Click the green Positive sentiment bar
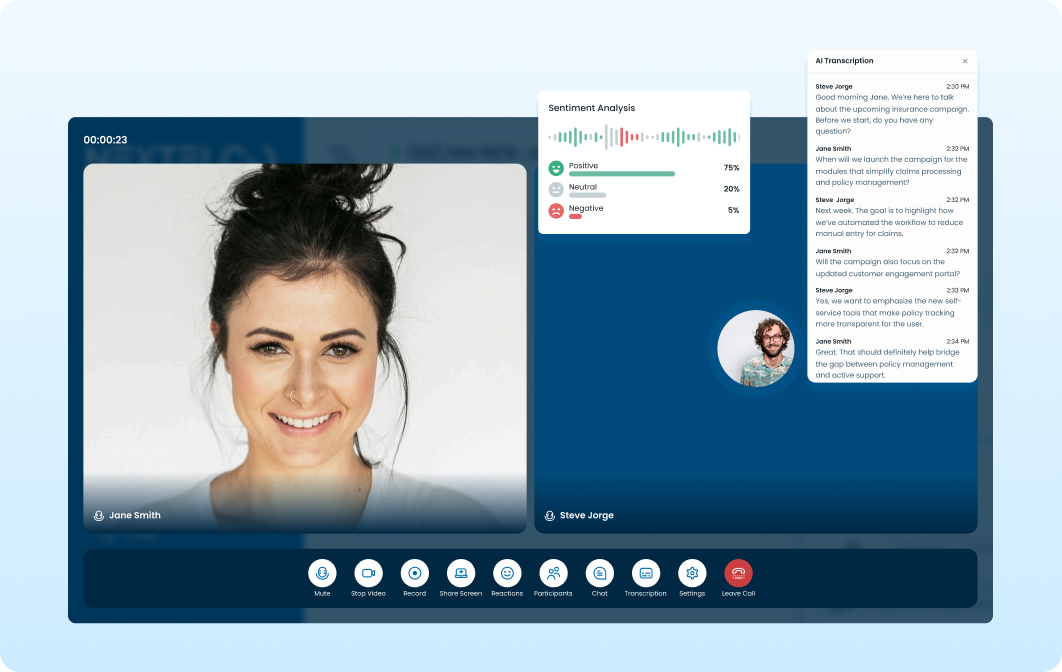This screenshot has height=672, width=1062. tap(621, 174)
